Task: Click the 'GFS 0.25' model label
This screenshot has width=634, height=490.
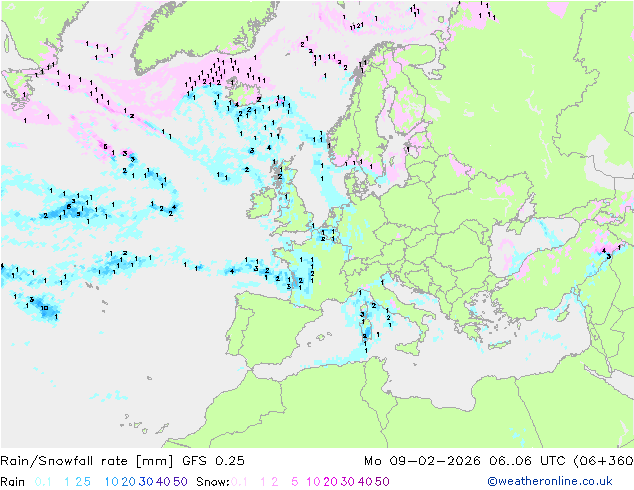Action: click(213, 461)
